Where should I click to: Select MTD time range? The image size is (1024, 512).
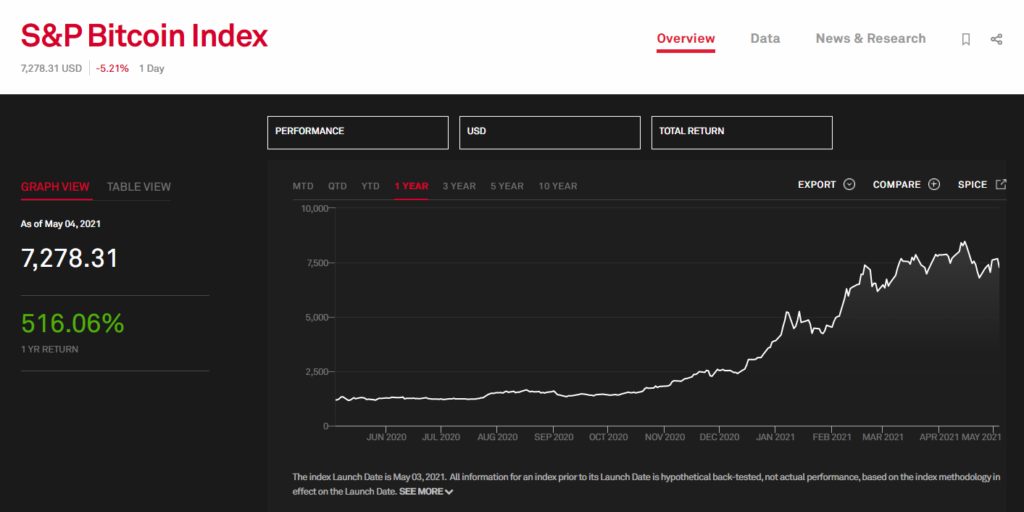[x=303, y=186]
